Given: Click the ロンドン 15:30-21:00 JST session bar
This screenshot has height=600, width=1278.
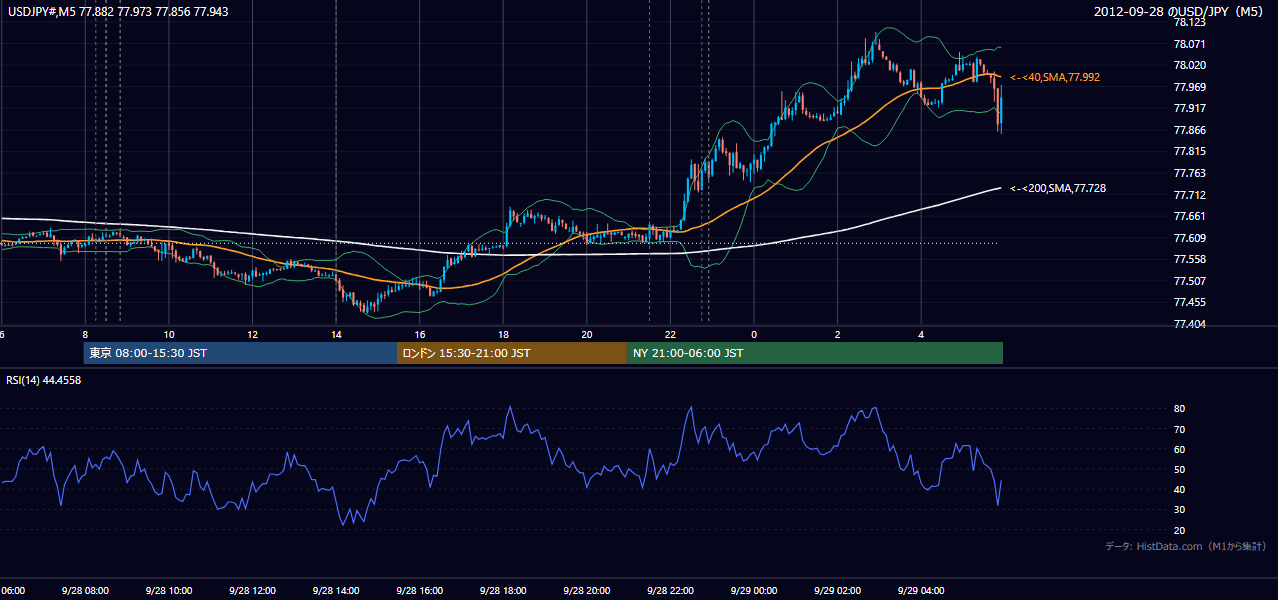Looking at the screenshot, I should [512, 353].
